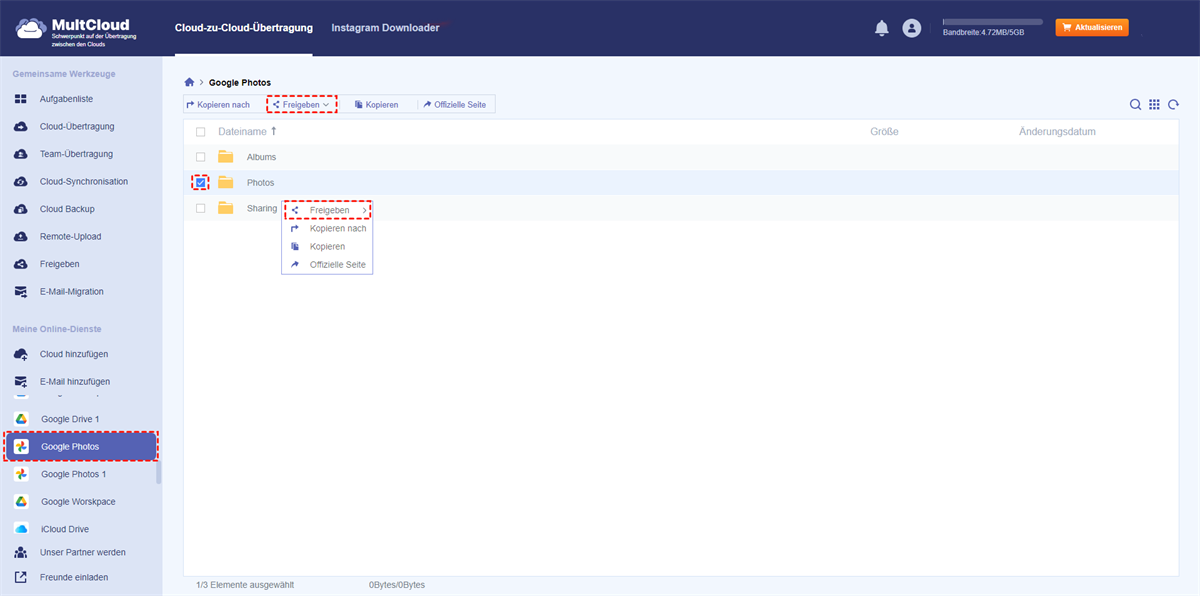
Task: Sort by Größe column header
Action: [x=884, y=132]
